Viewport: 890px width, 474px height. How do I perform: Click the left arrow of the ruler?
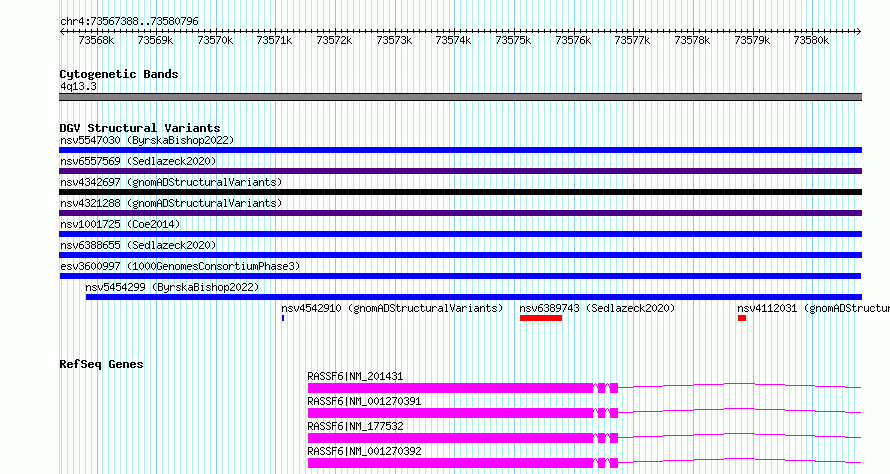pyautogui.click(x=62, y=32)
